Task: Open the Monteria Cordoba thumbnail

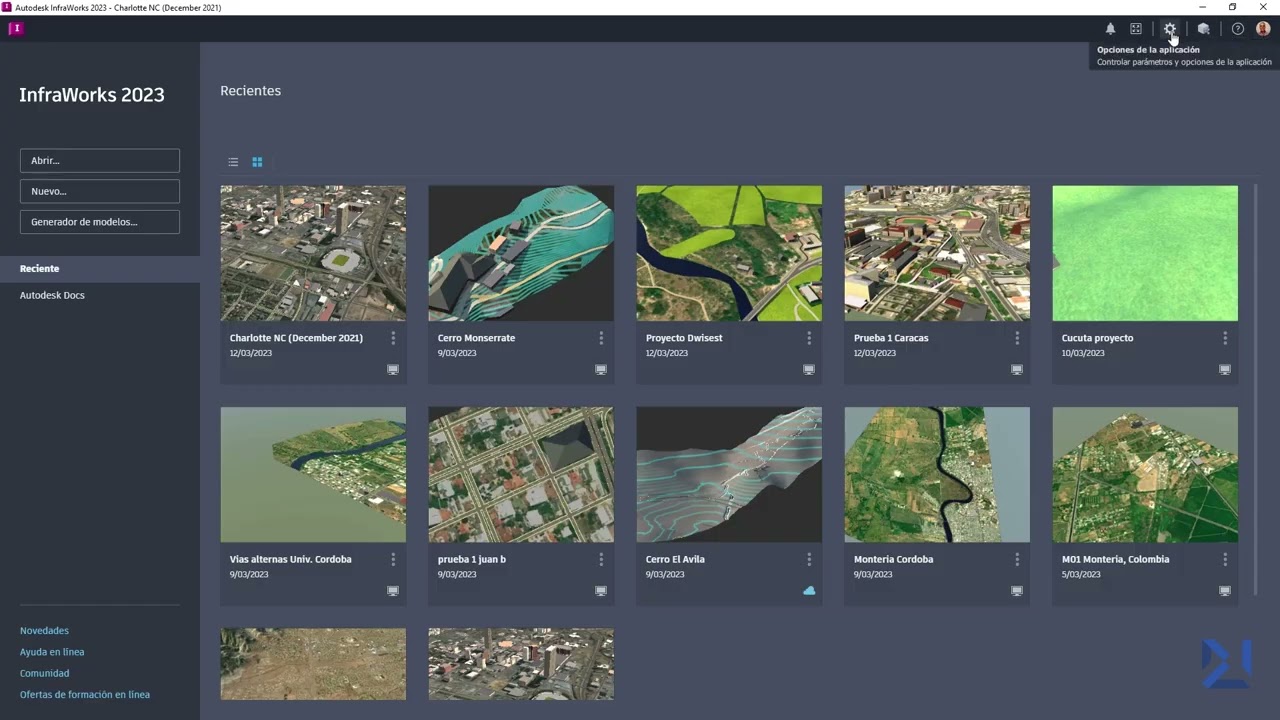Action: coord(937,475)
